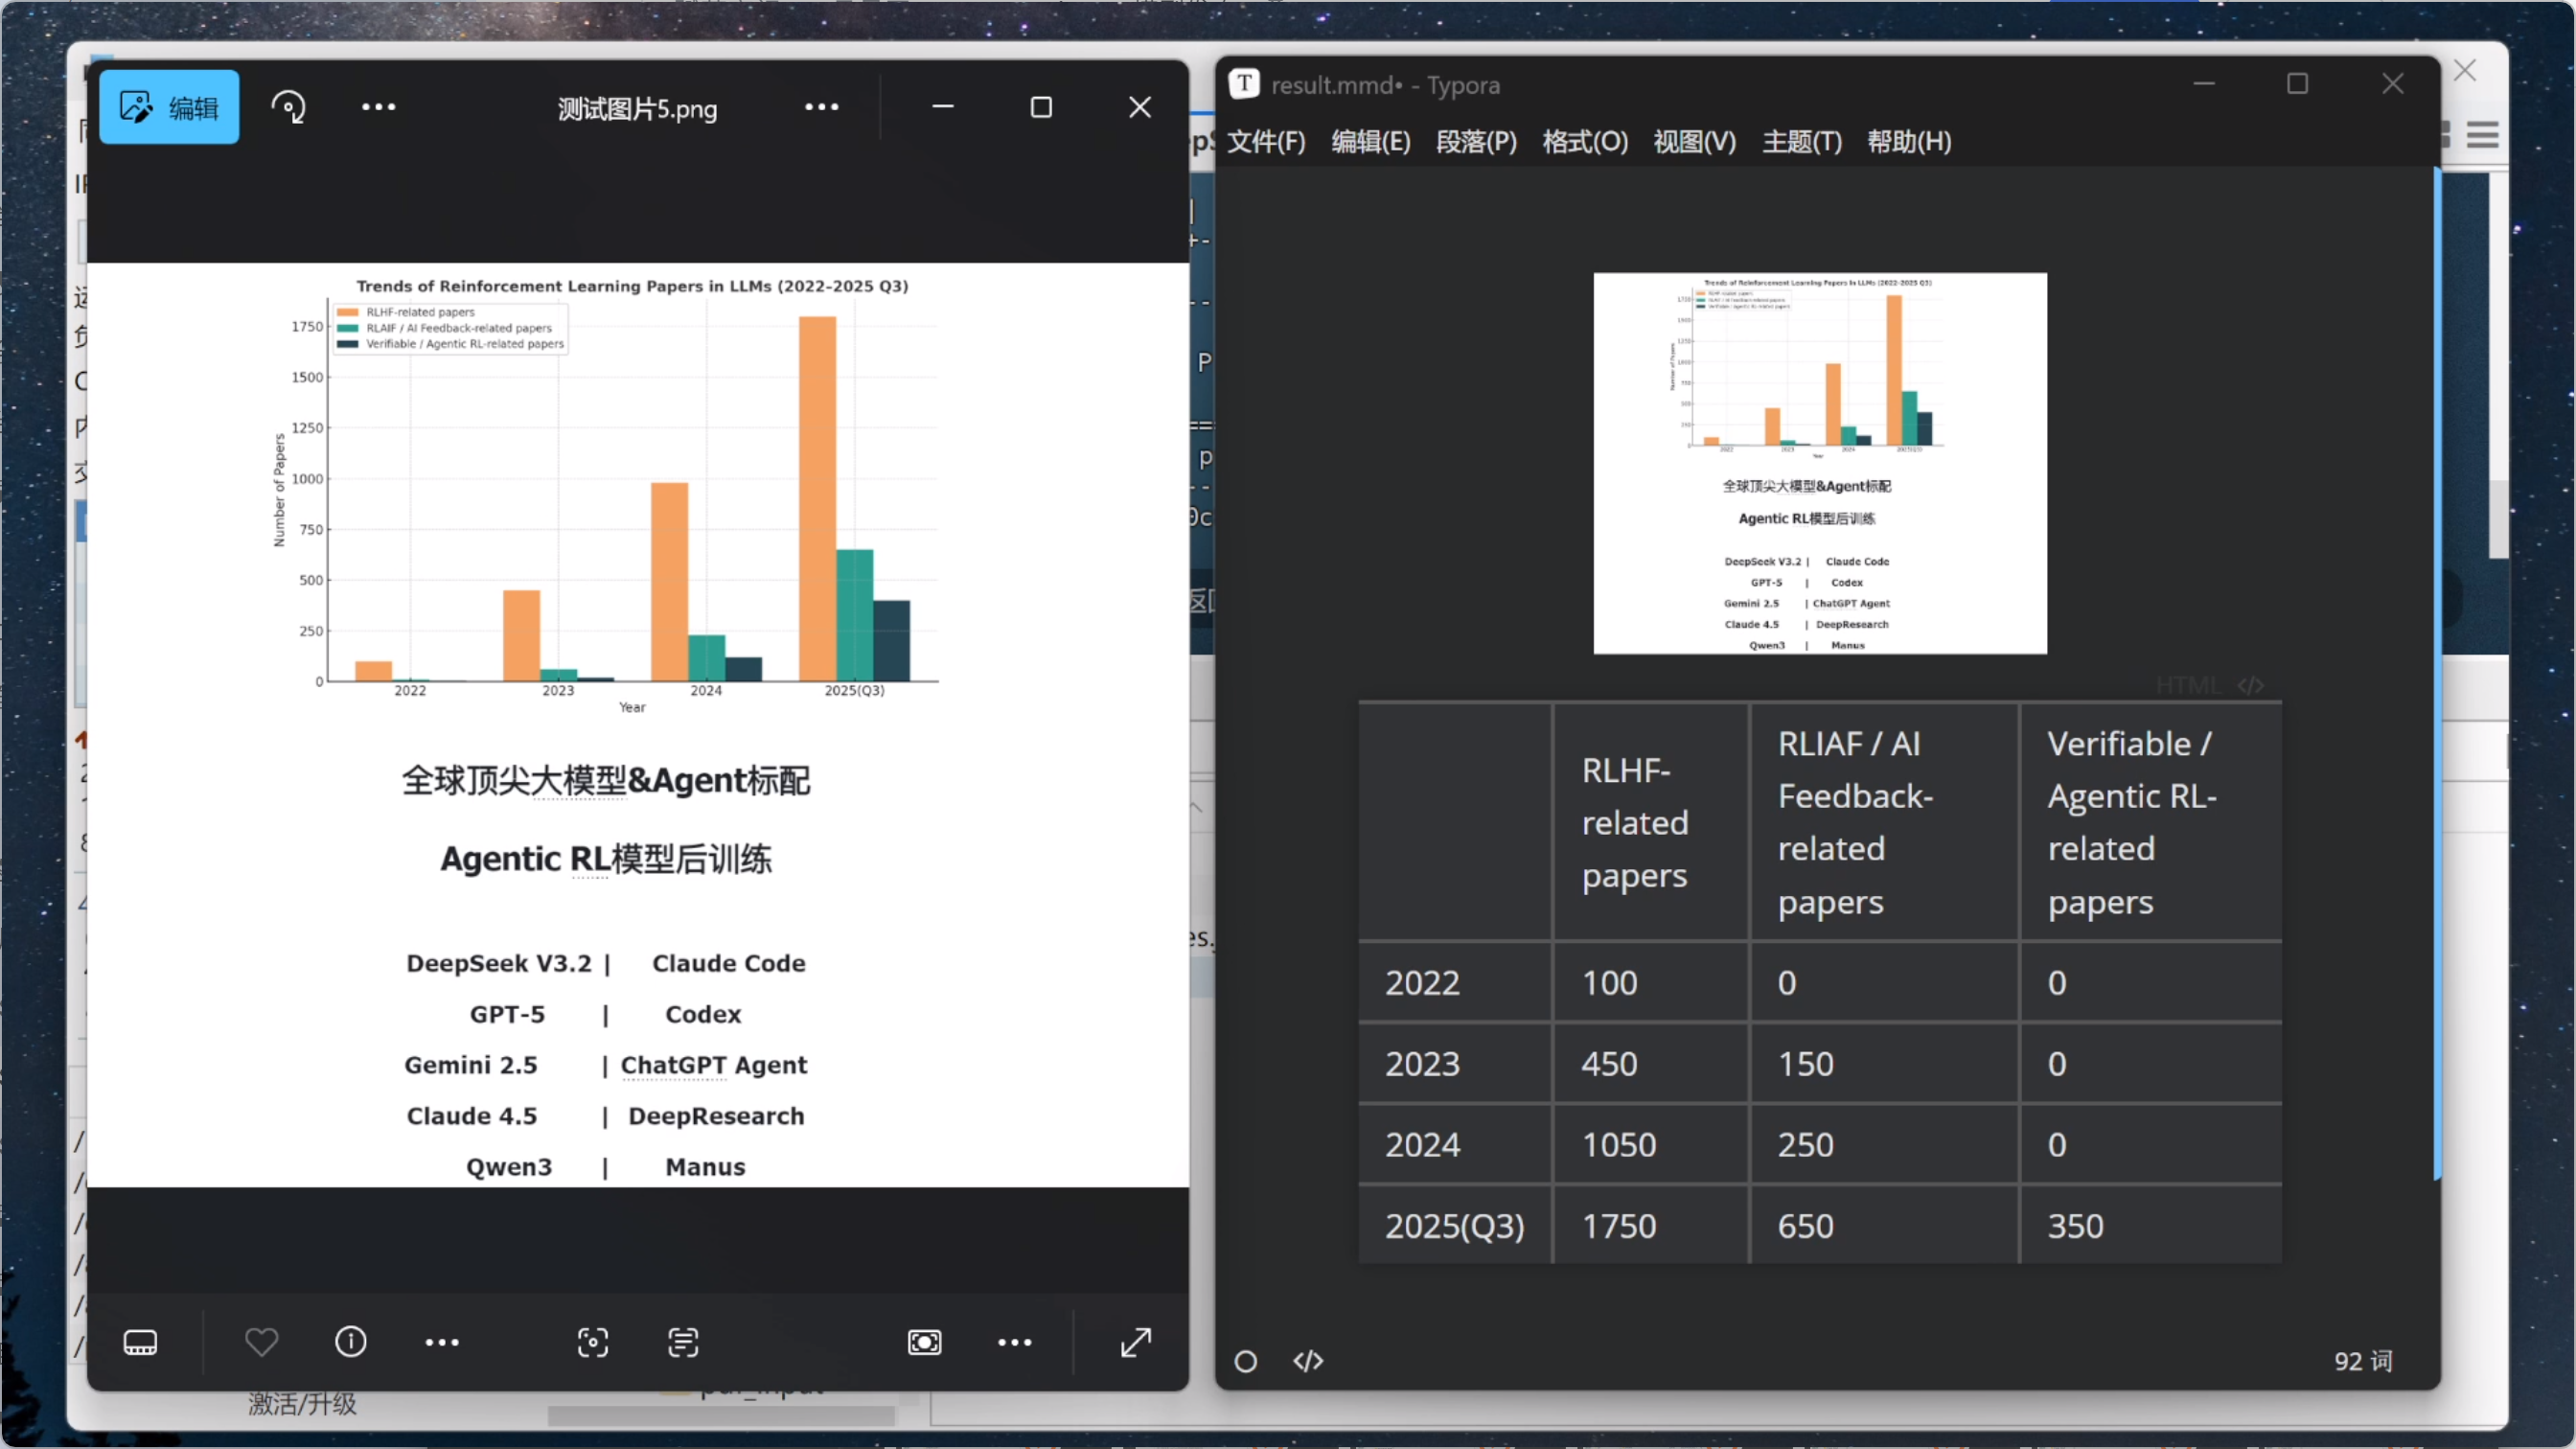Image resolution: width=2576 pixels, height=1449 pixels.
Task: Click the 编辑 edit image button
Action: [168, 107]
